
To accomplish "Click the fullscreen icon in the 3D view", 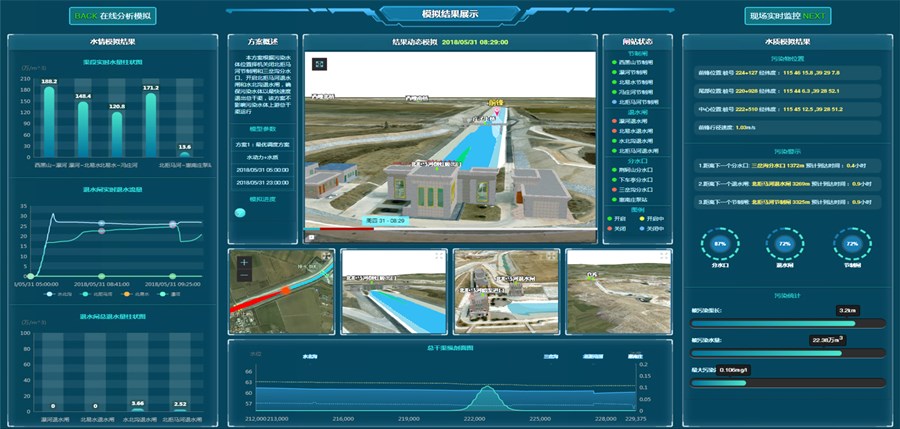I will coord(319,64).
